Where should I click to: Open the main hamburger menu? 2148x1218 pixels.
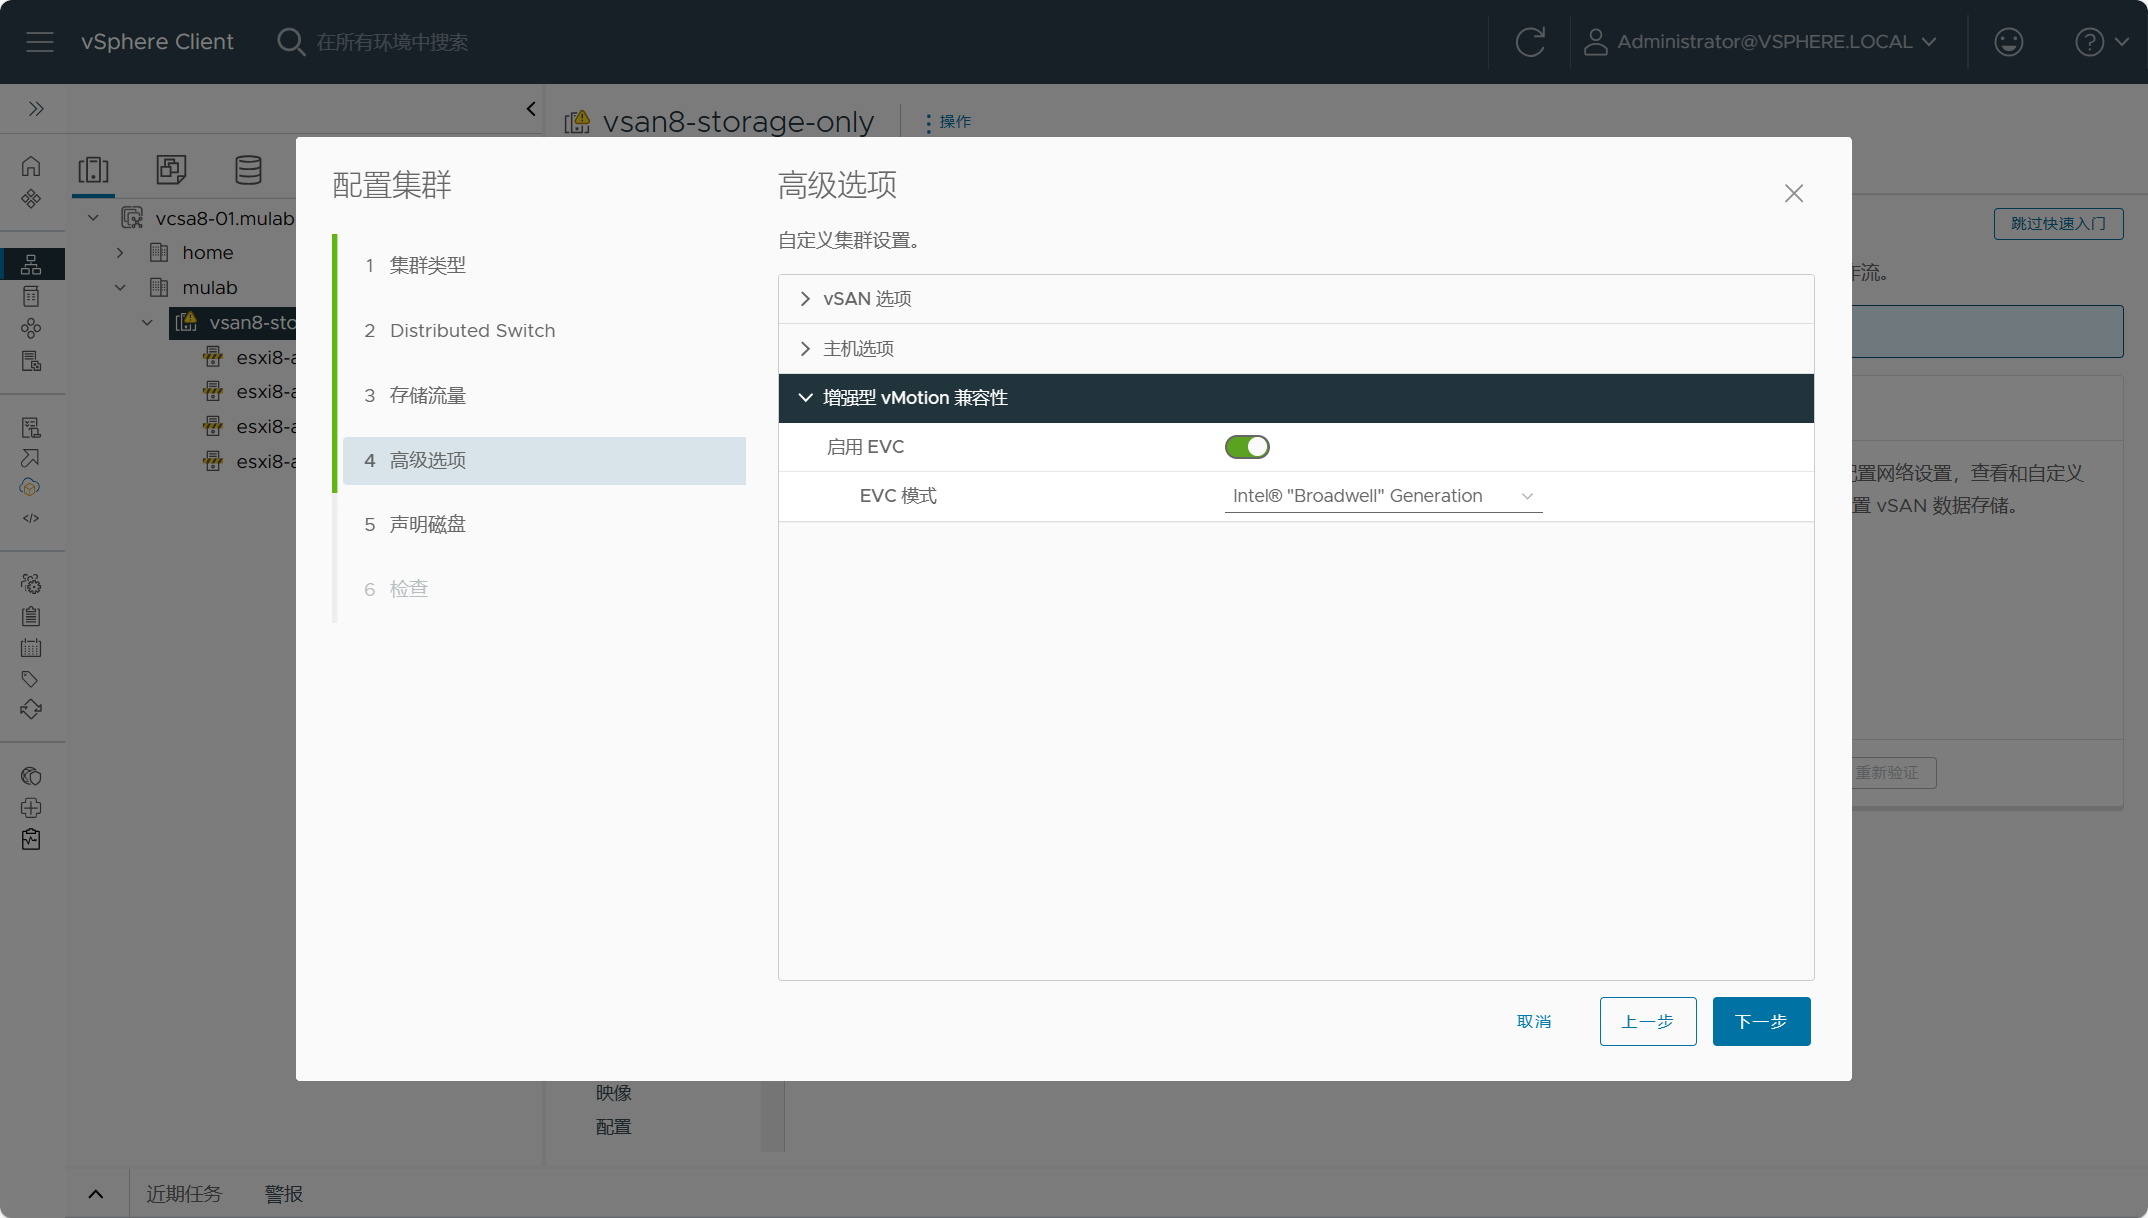[40, 42]
